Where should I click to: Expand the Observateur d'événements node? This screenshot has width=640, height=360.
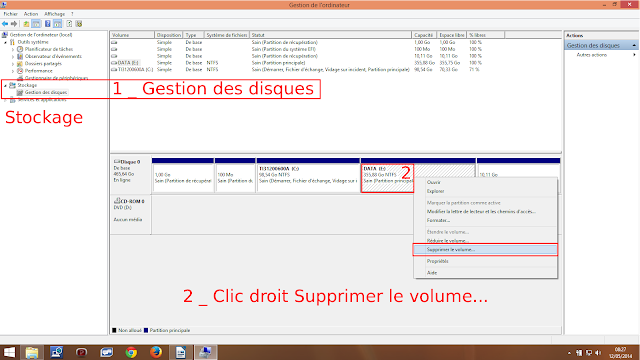[13, 57]
